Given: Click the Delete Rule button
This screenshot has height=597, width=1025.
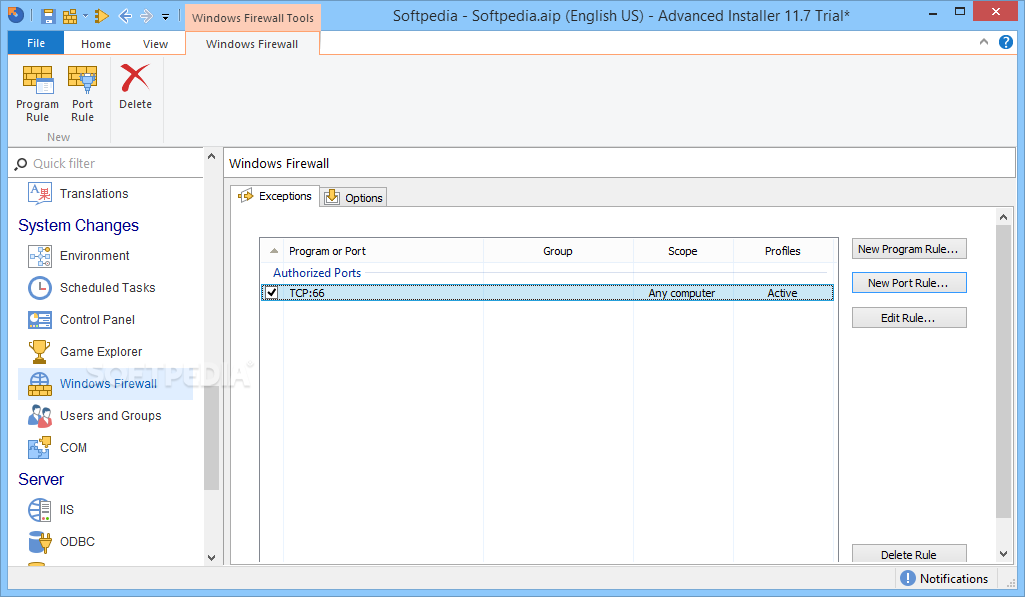Looking at the screenshot, I should pos(909,554).
